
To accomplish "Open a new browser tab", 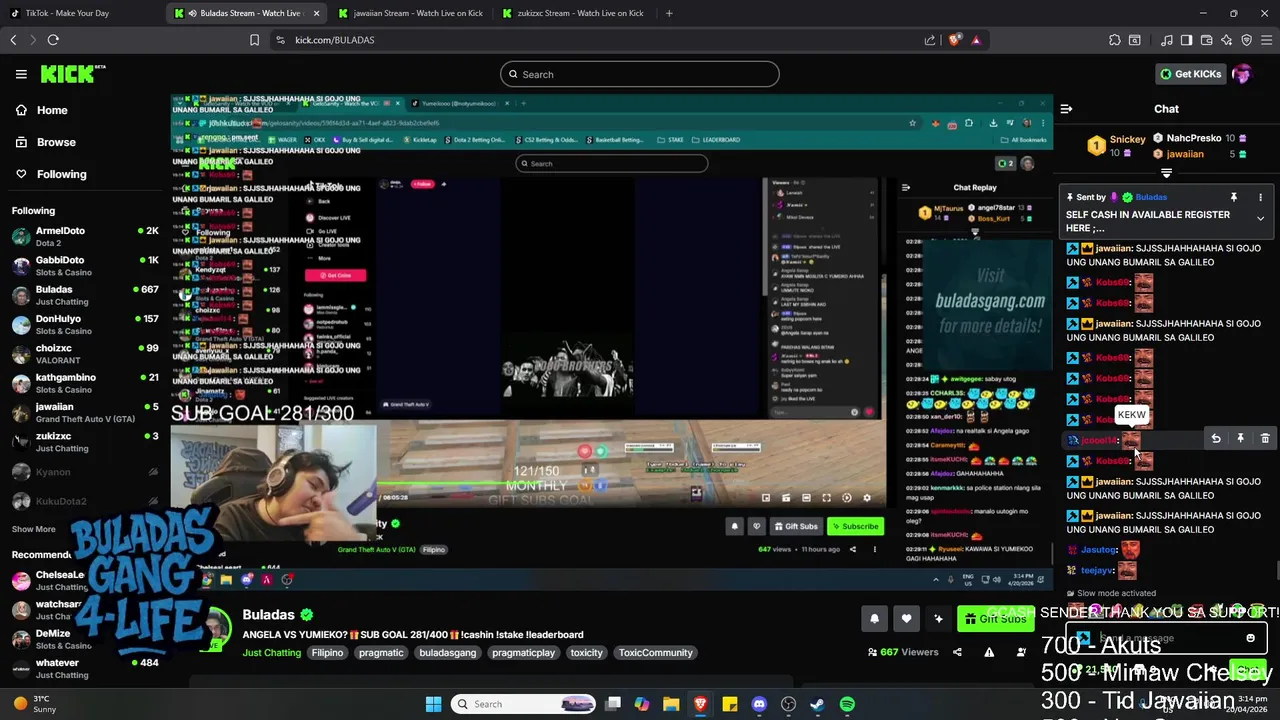I will tap(669, 13).
